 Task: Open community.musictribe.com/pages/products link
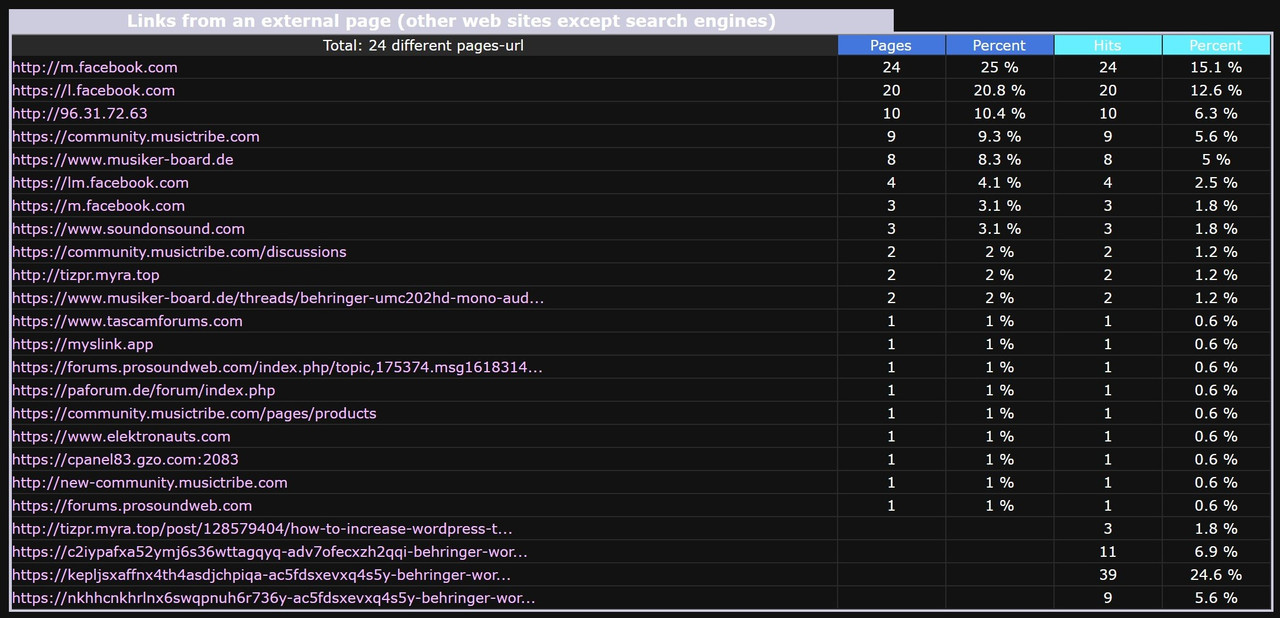point(194,412)
